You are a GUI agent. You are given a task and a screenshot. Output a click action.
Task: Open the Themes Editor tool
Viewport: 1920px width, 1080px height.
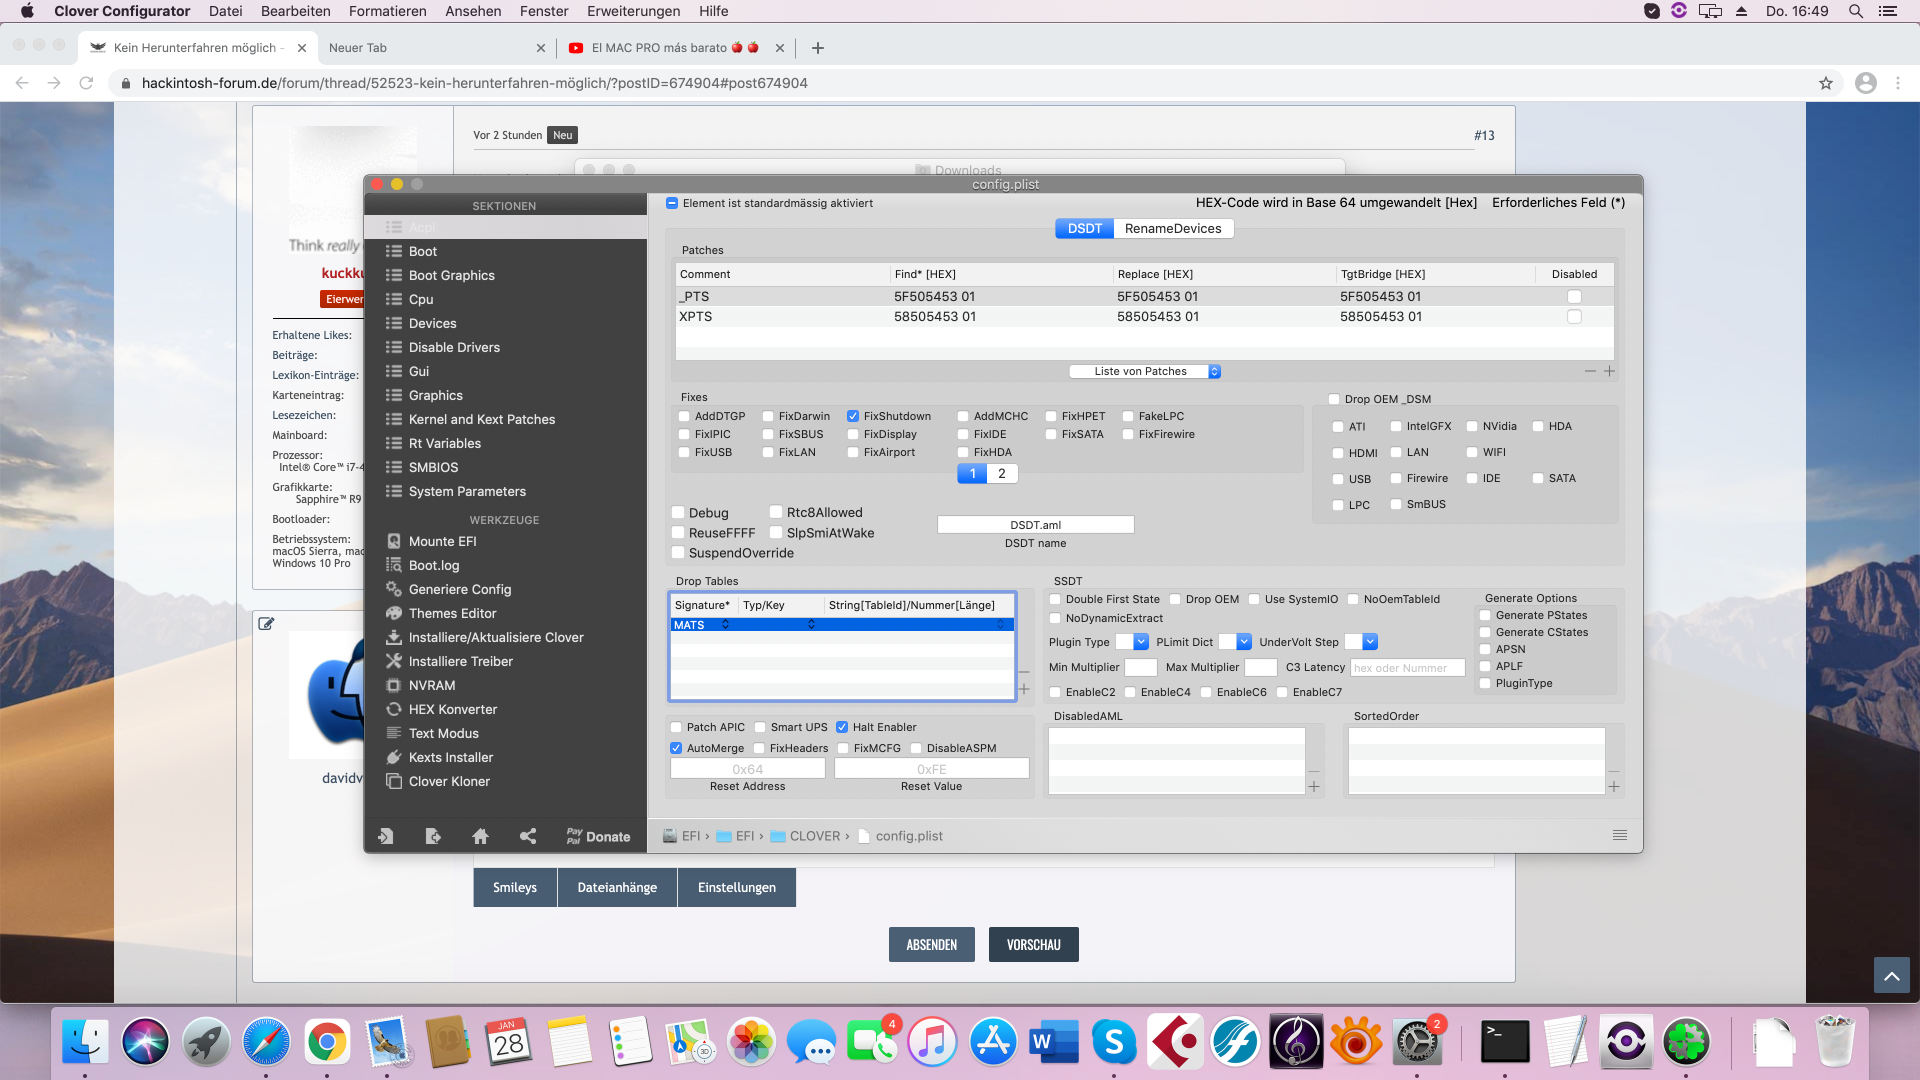click(x=452, y=613)
